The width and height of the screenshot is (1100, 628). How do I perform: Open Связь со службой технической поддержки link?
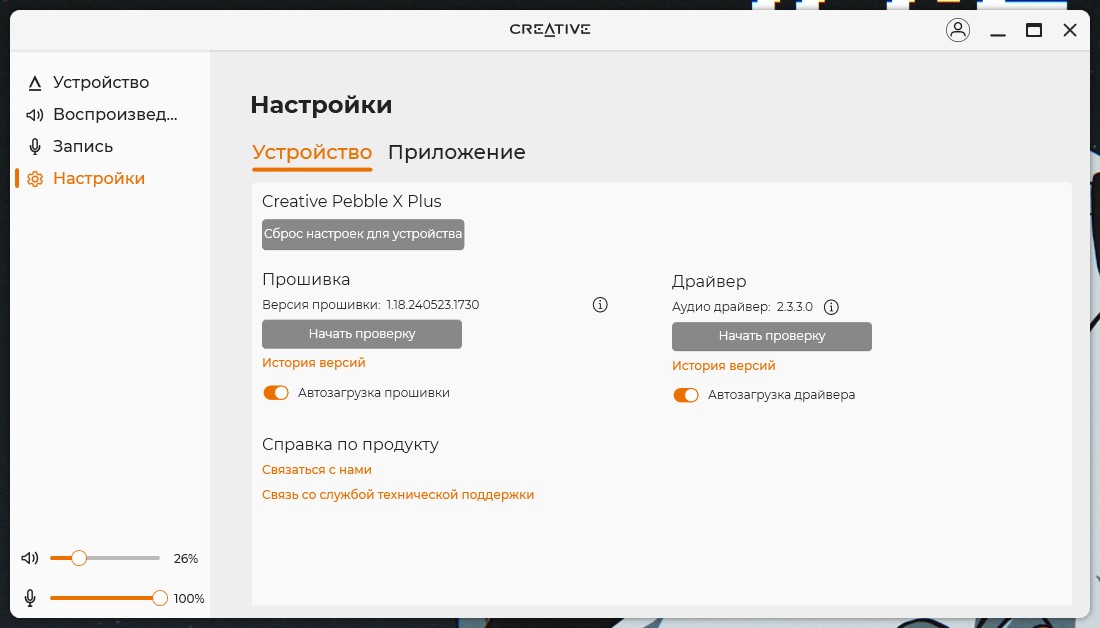[398, 495]
